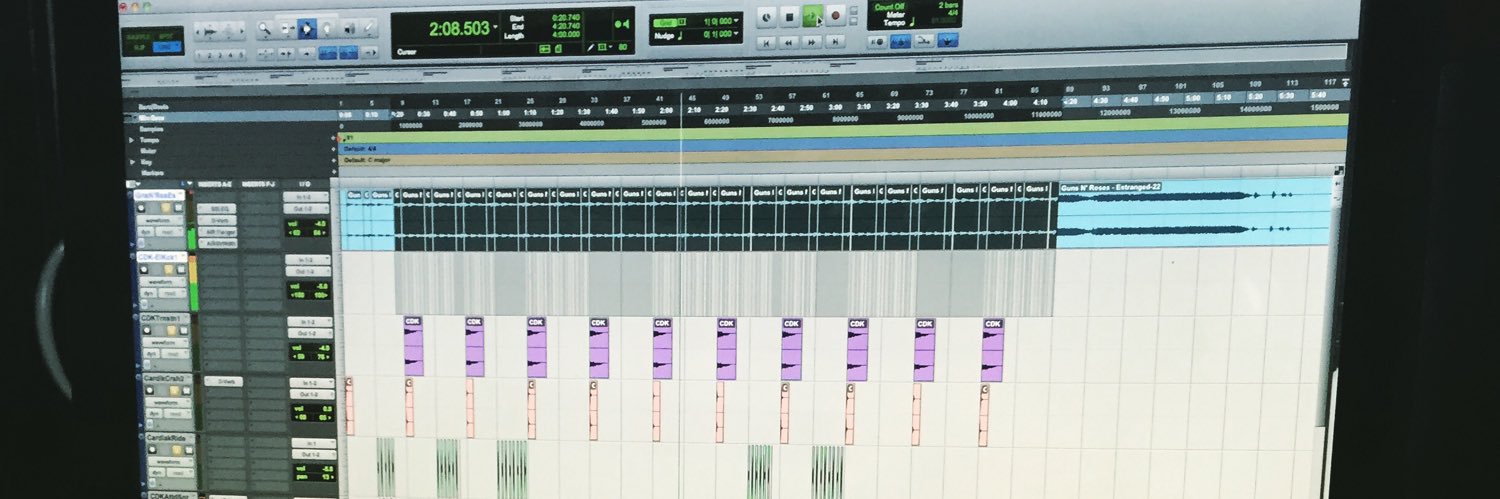Select Shuffle edit mode

[x=139, y=37]
